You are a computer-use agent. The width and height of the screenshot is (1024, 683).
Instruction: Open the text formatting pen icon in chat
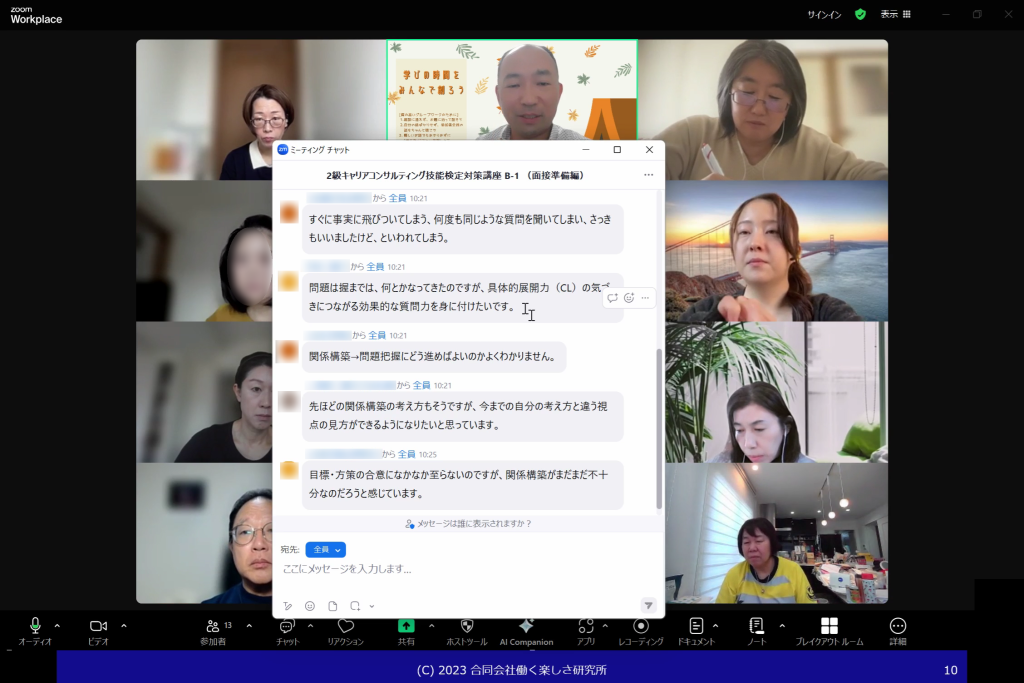coord(288,606)
